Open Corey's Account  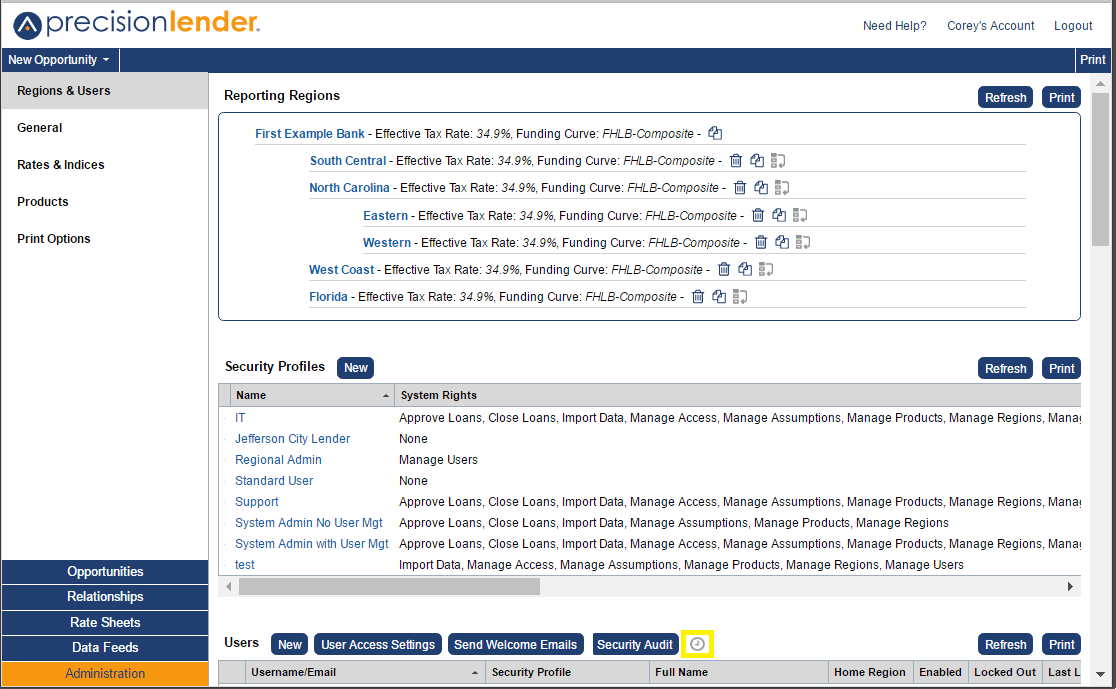(990, 26)
